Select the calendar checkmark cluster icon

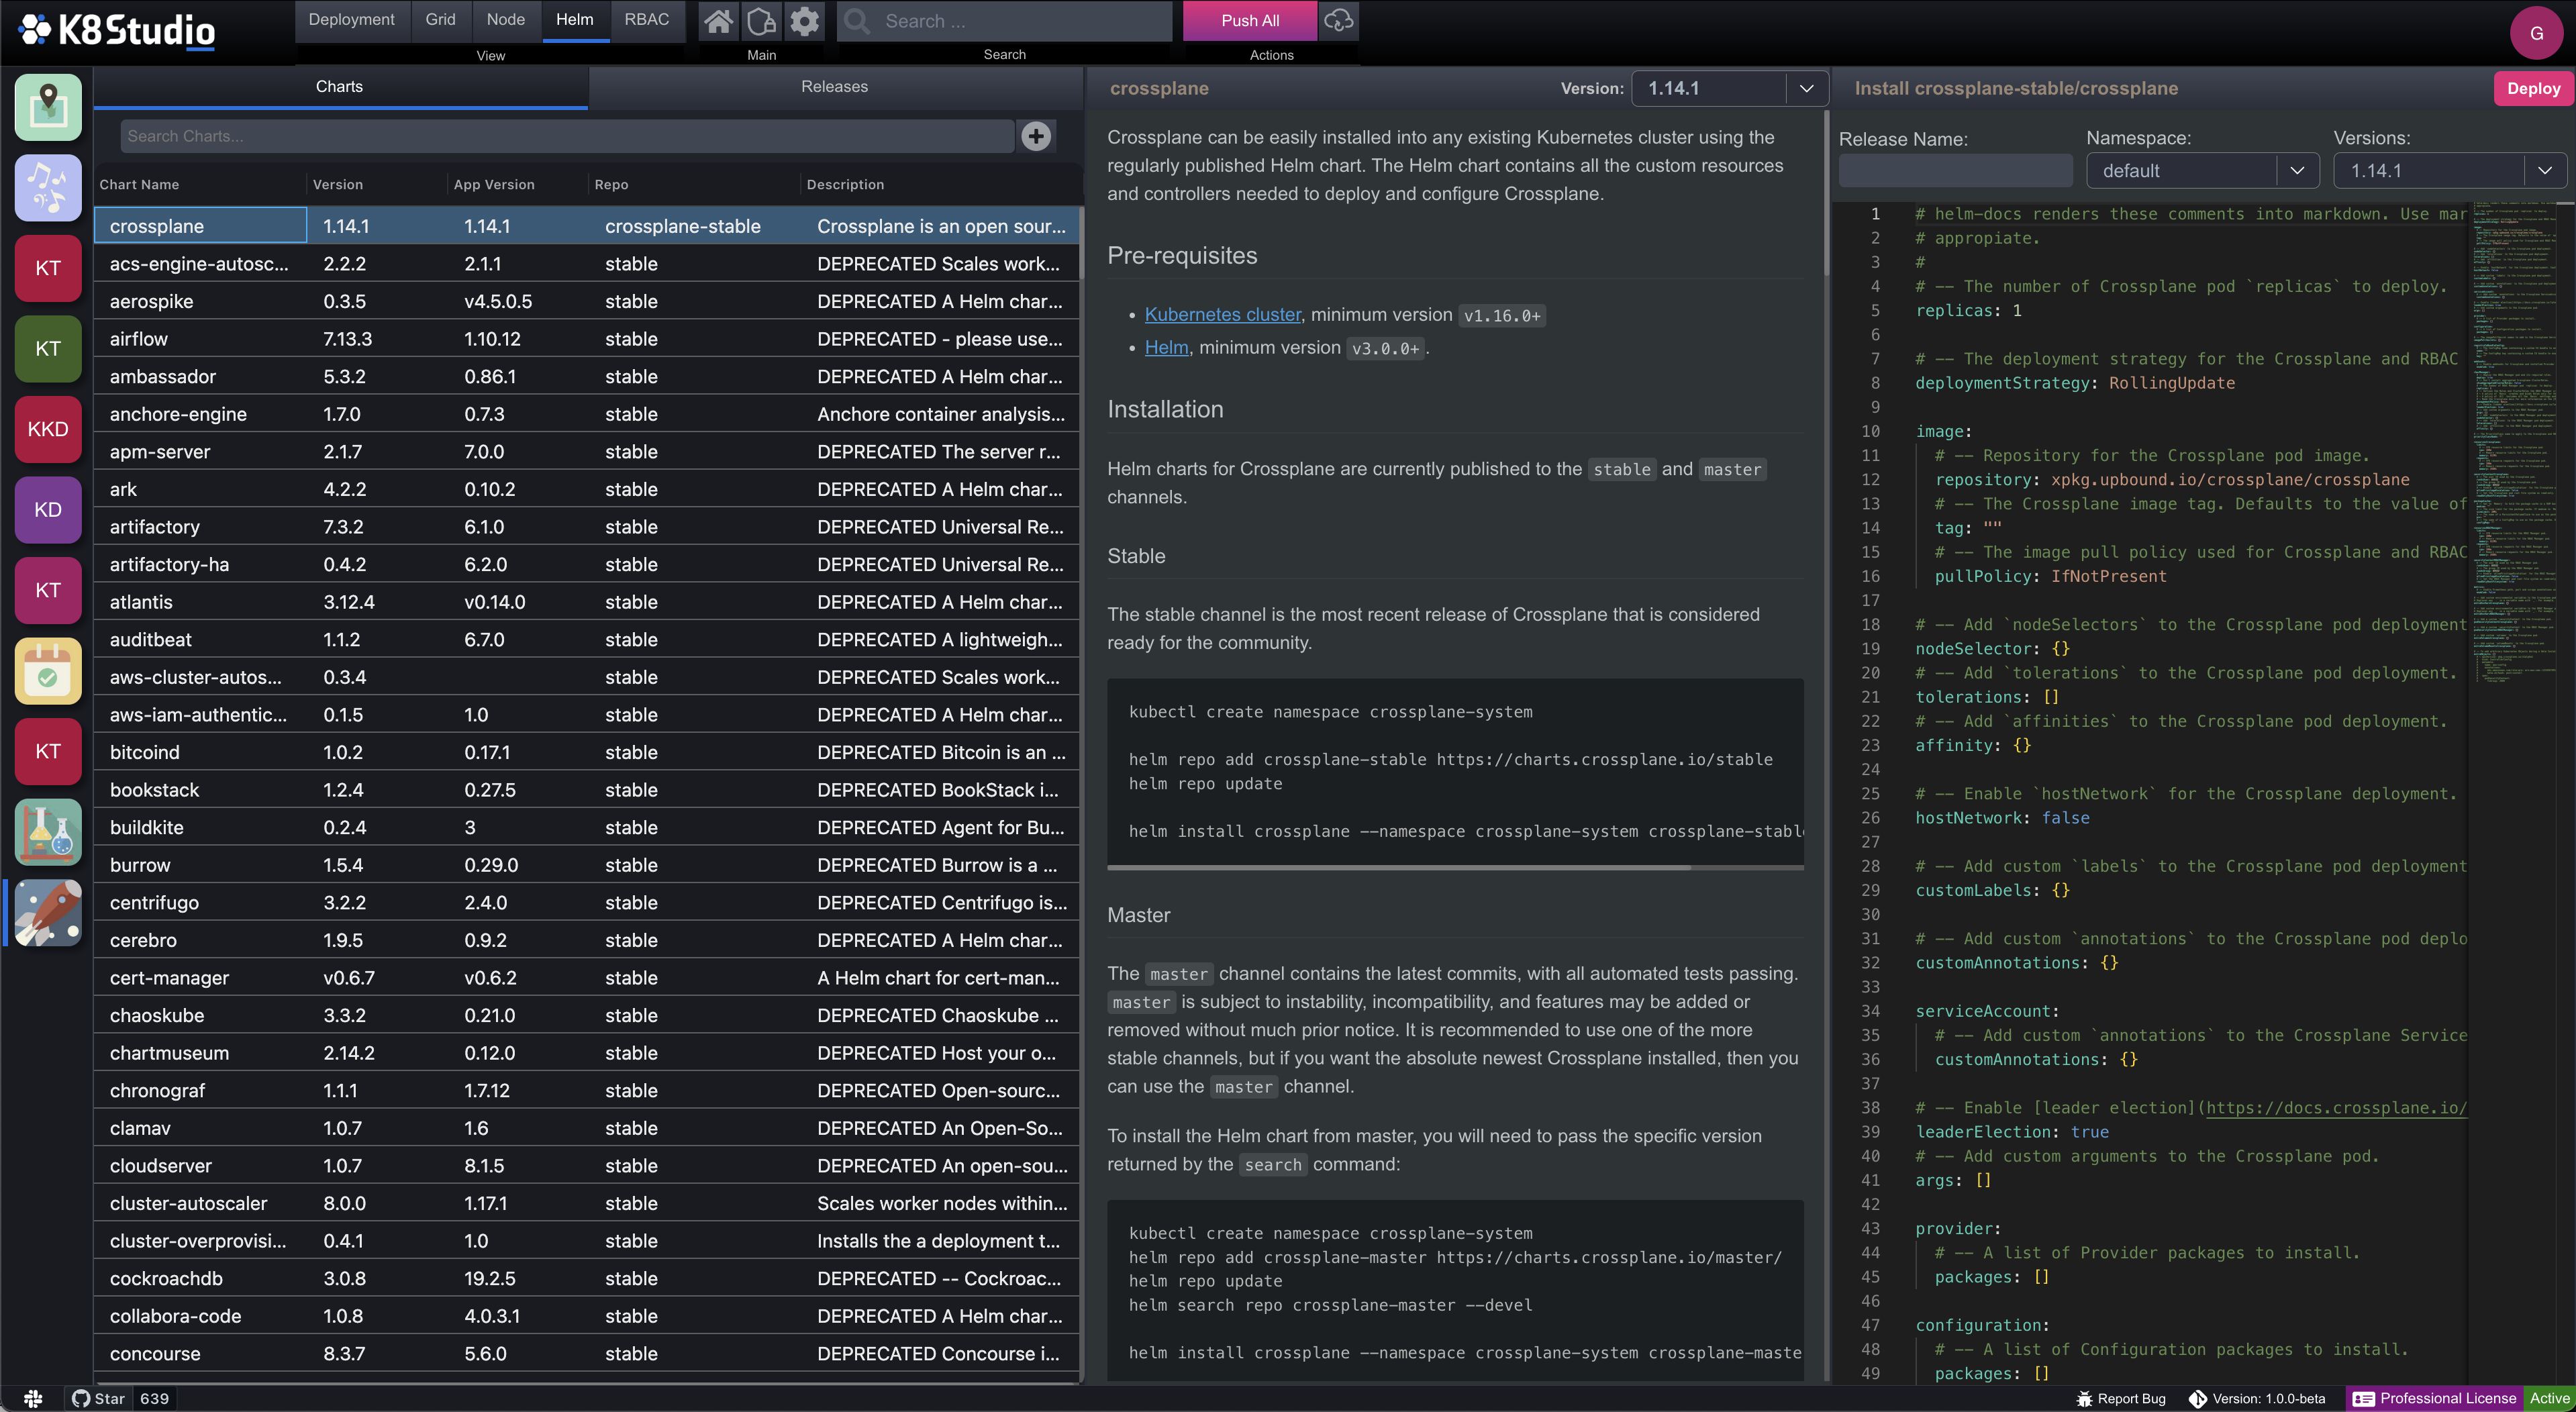coord(48,671)
